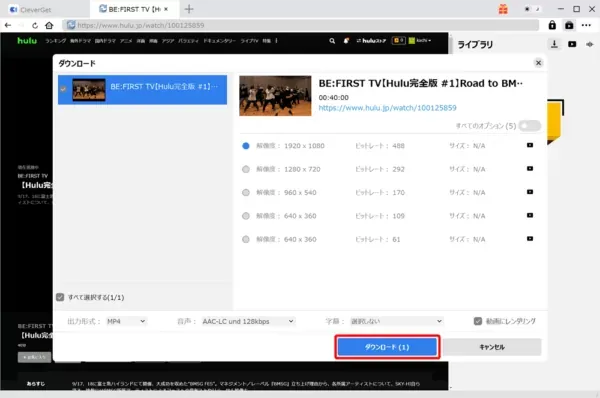Open the アニメ menu on hulu

coord(126,41)
